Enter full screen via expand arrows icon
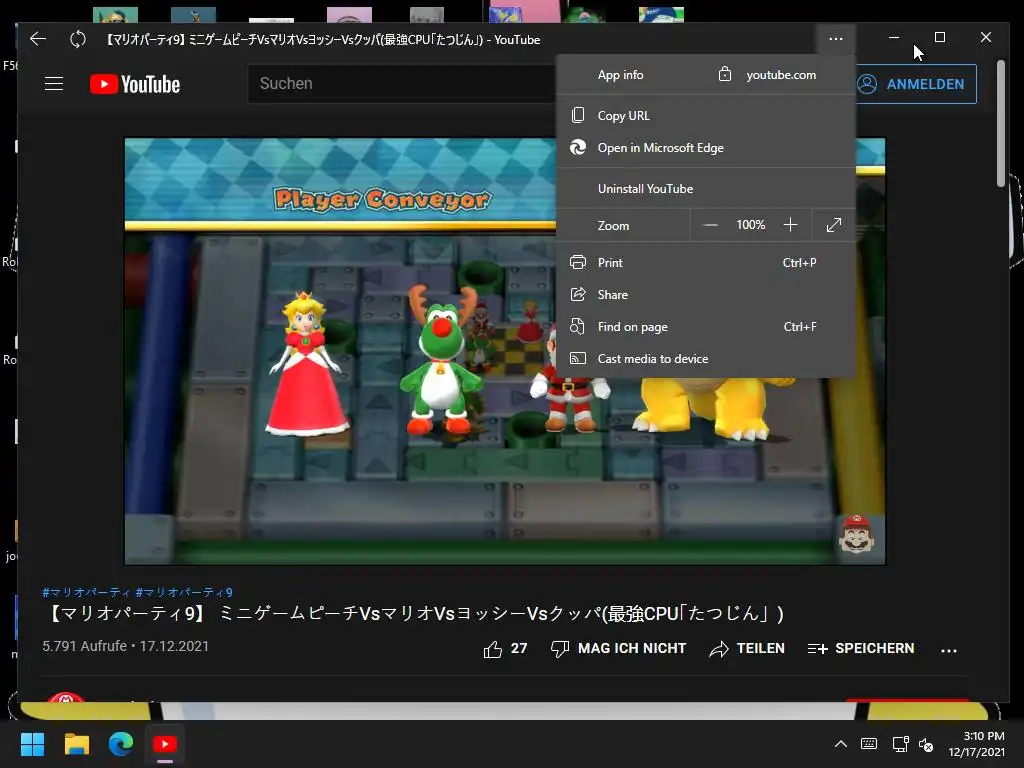Viewport: 1024px width, 768px height. click(833, 225)
